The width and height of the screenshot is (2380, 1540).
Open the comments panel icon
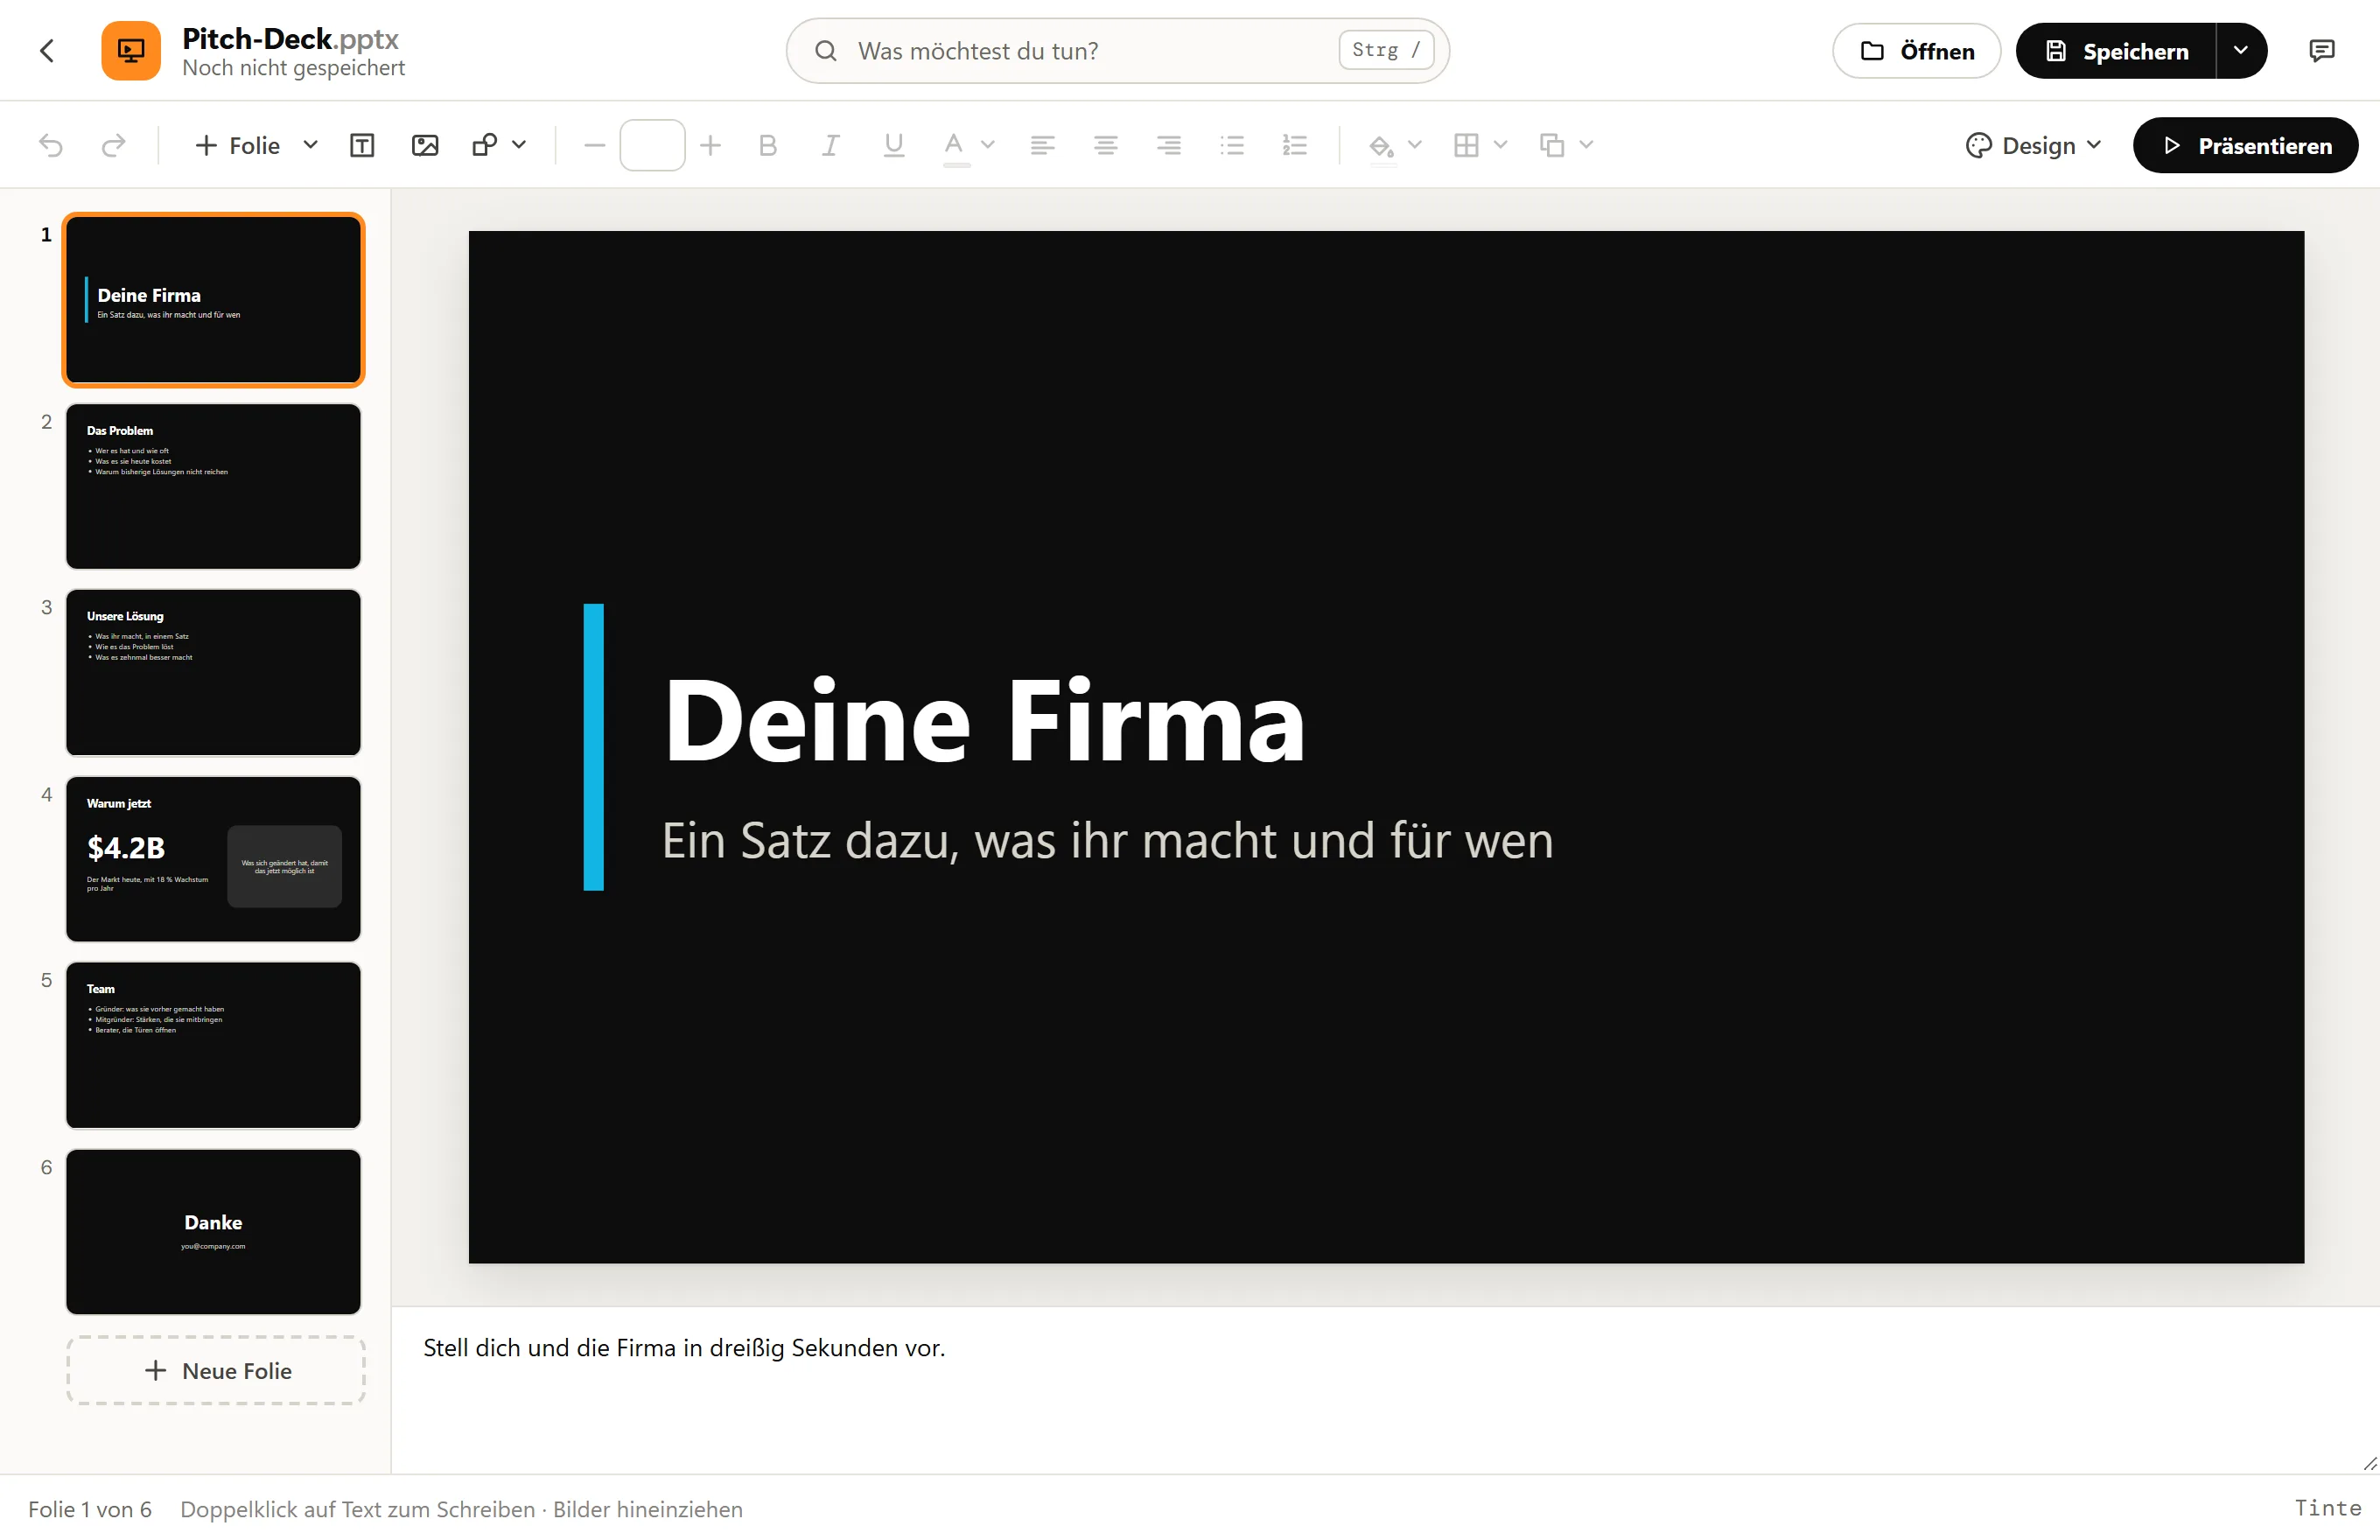[2321, 51]
